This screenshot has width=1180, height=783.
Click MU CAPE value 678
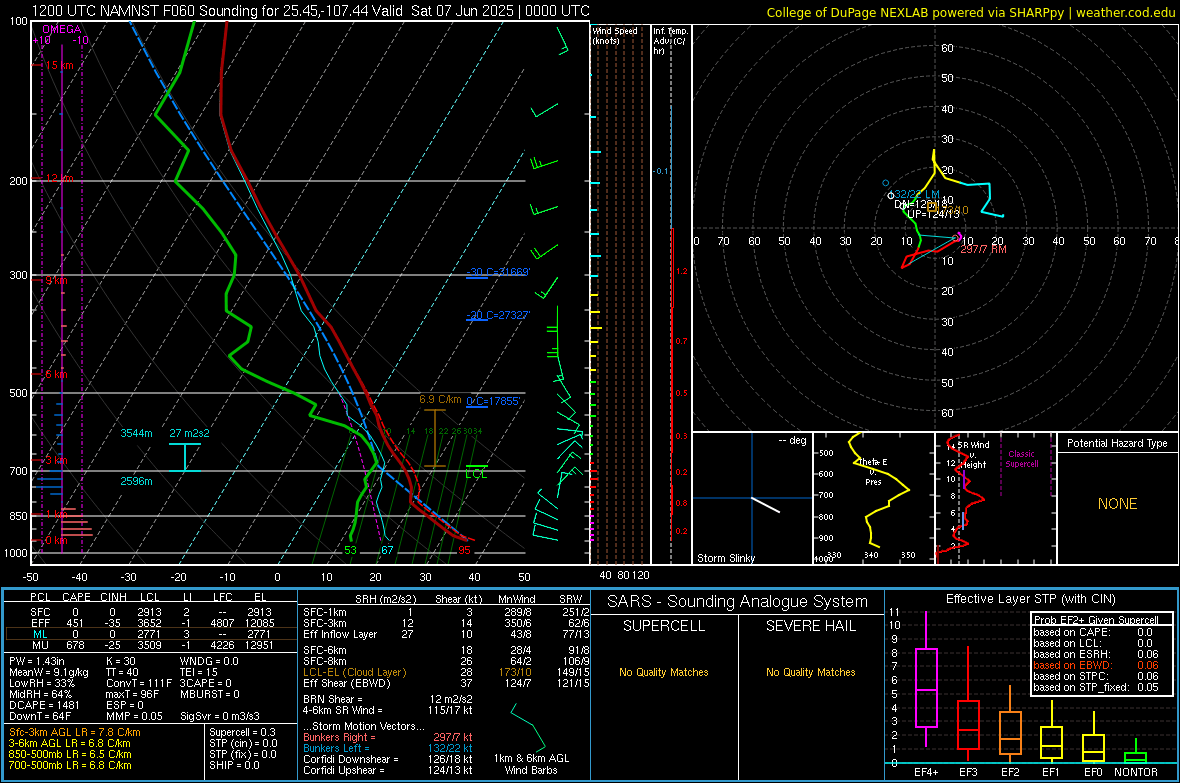[x=75, y=645]
